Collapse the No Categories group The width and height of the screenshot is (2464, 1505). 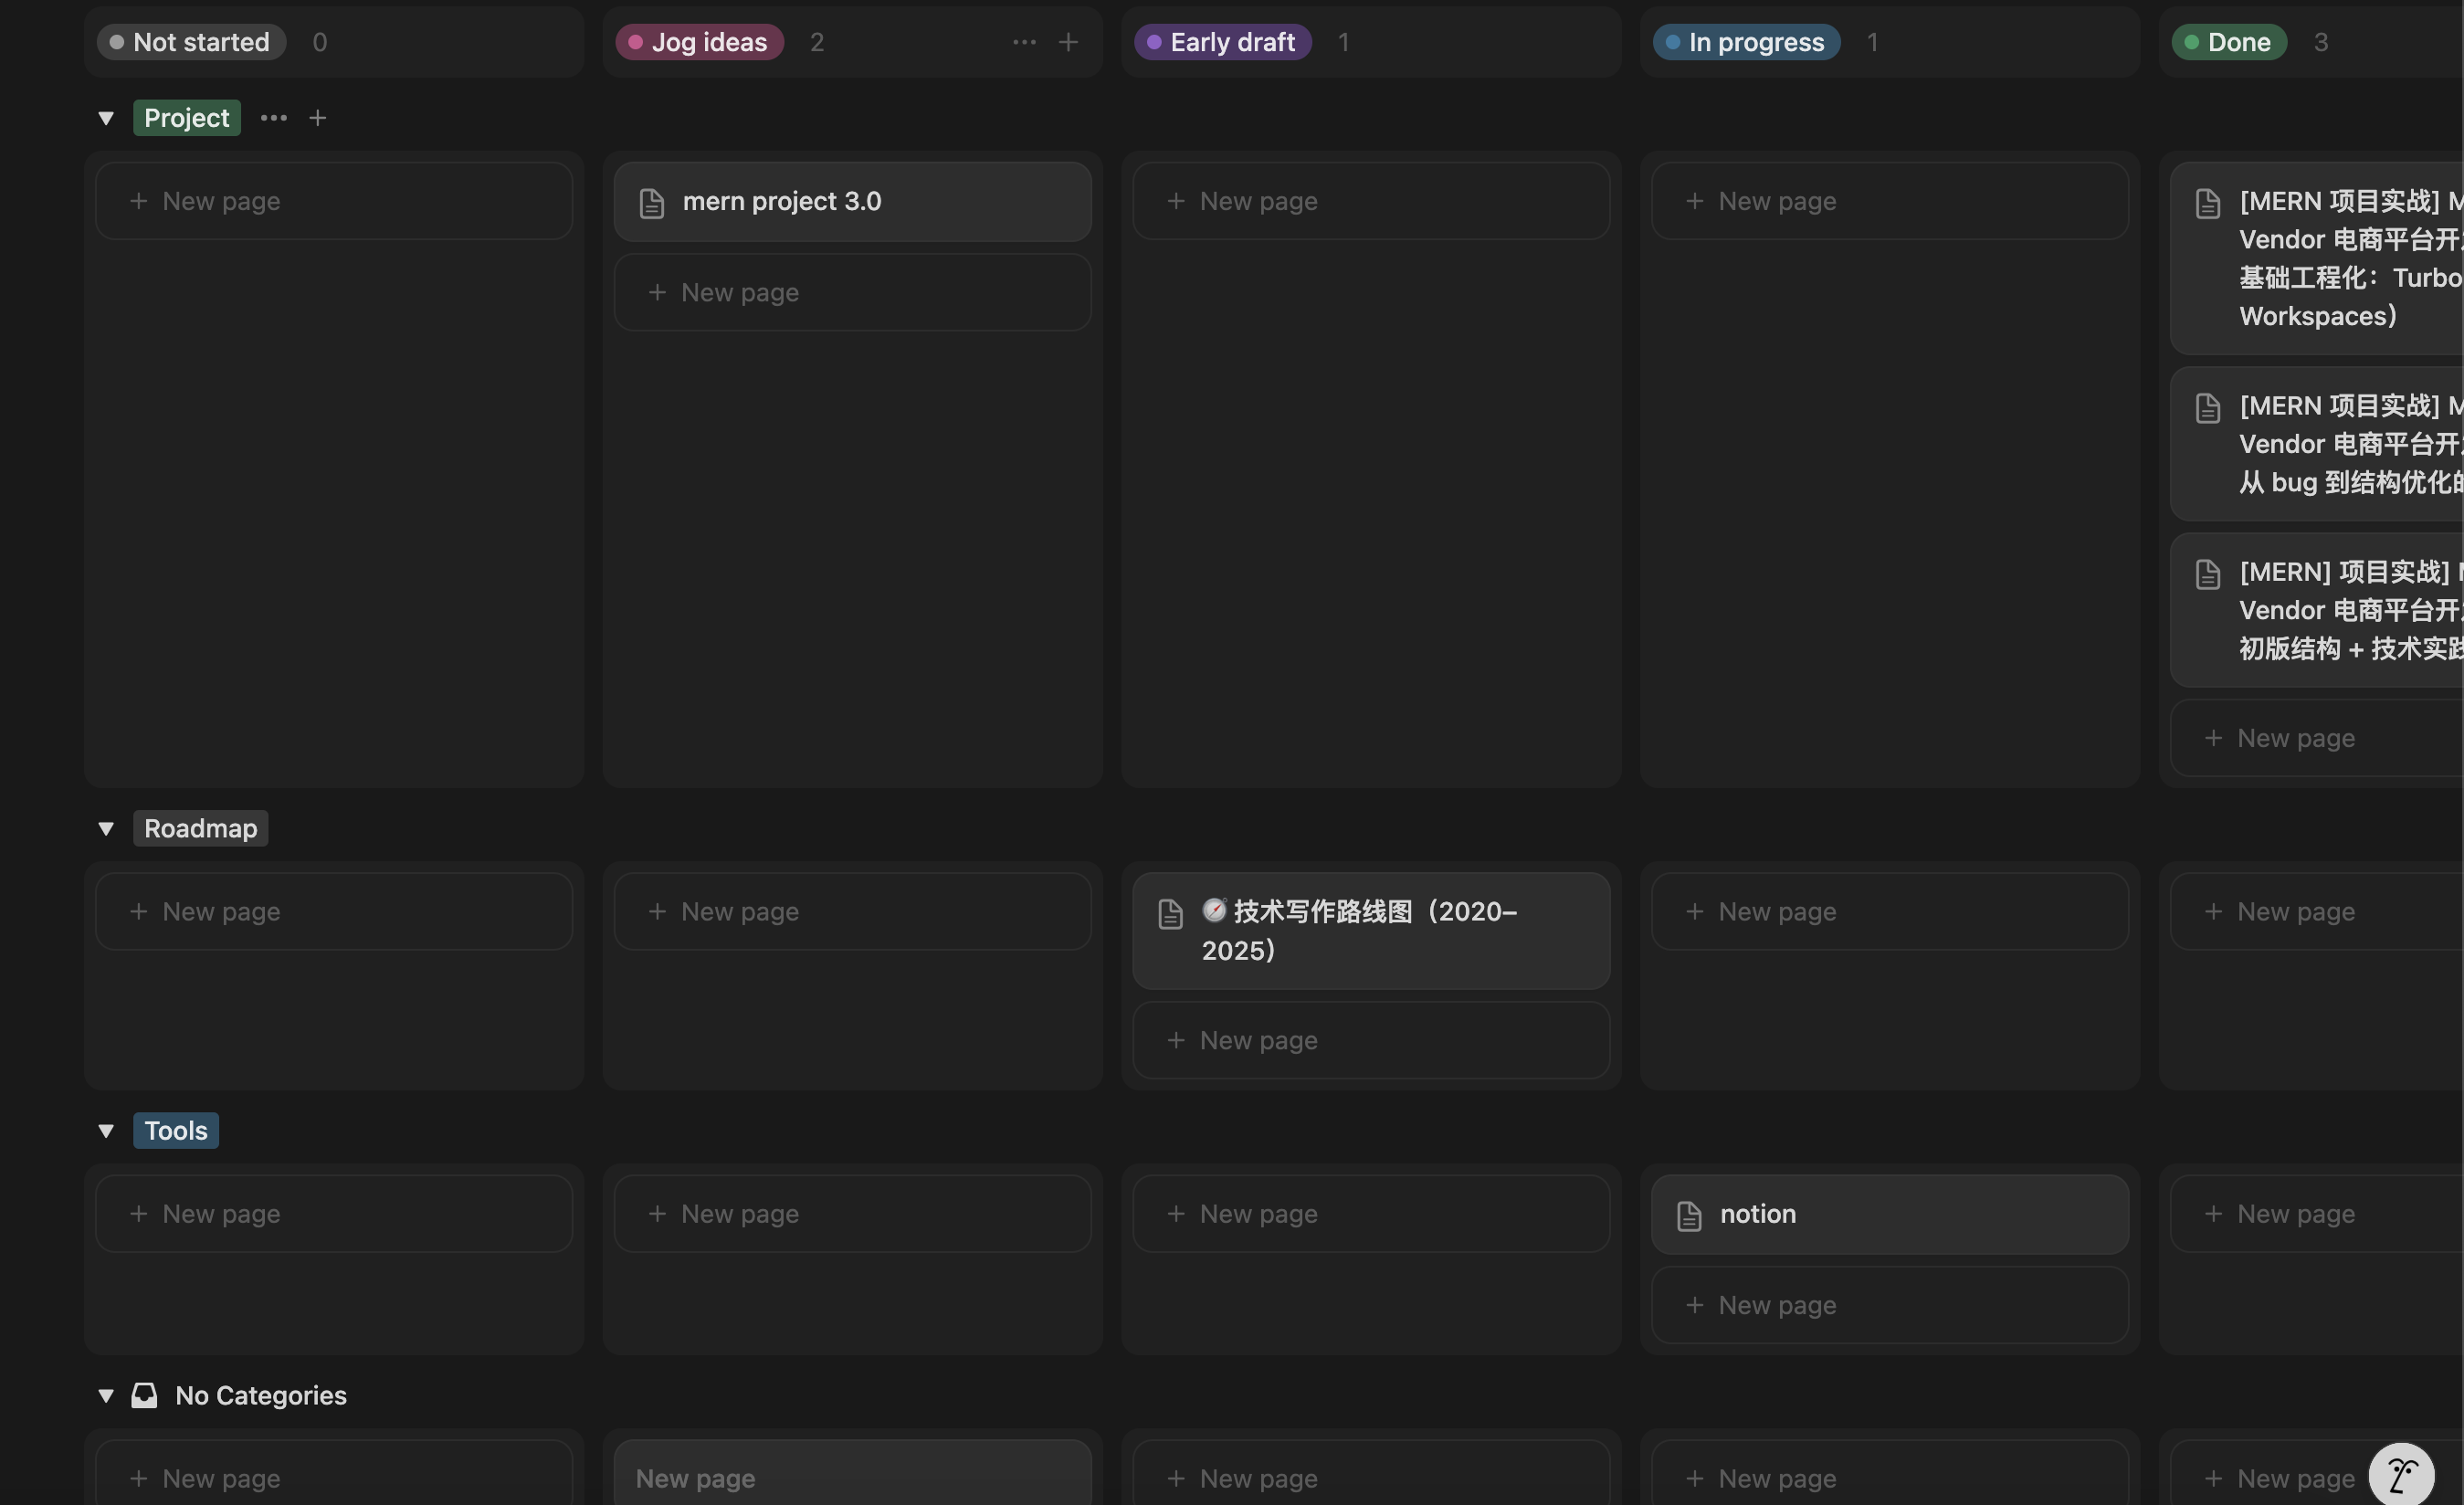106,1395
